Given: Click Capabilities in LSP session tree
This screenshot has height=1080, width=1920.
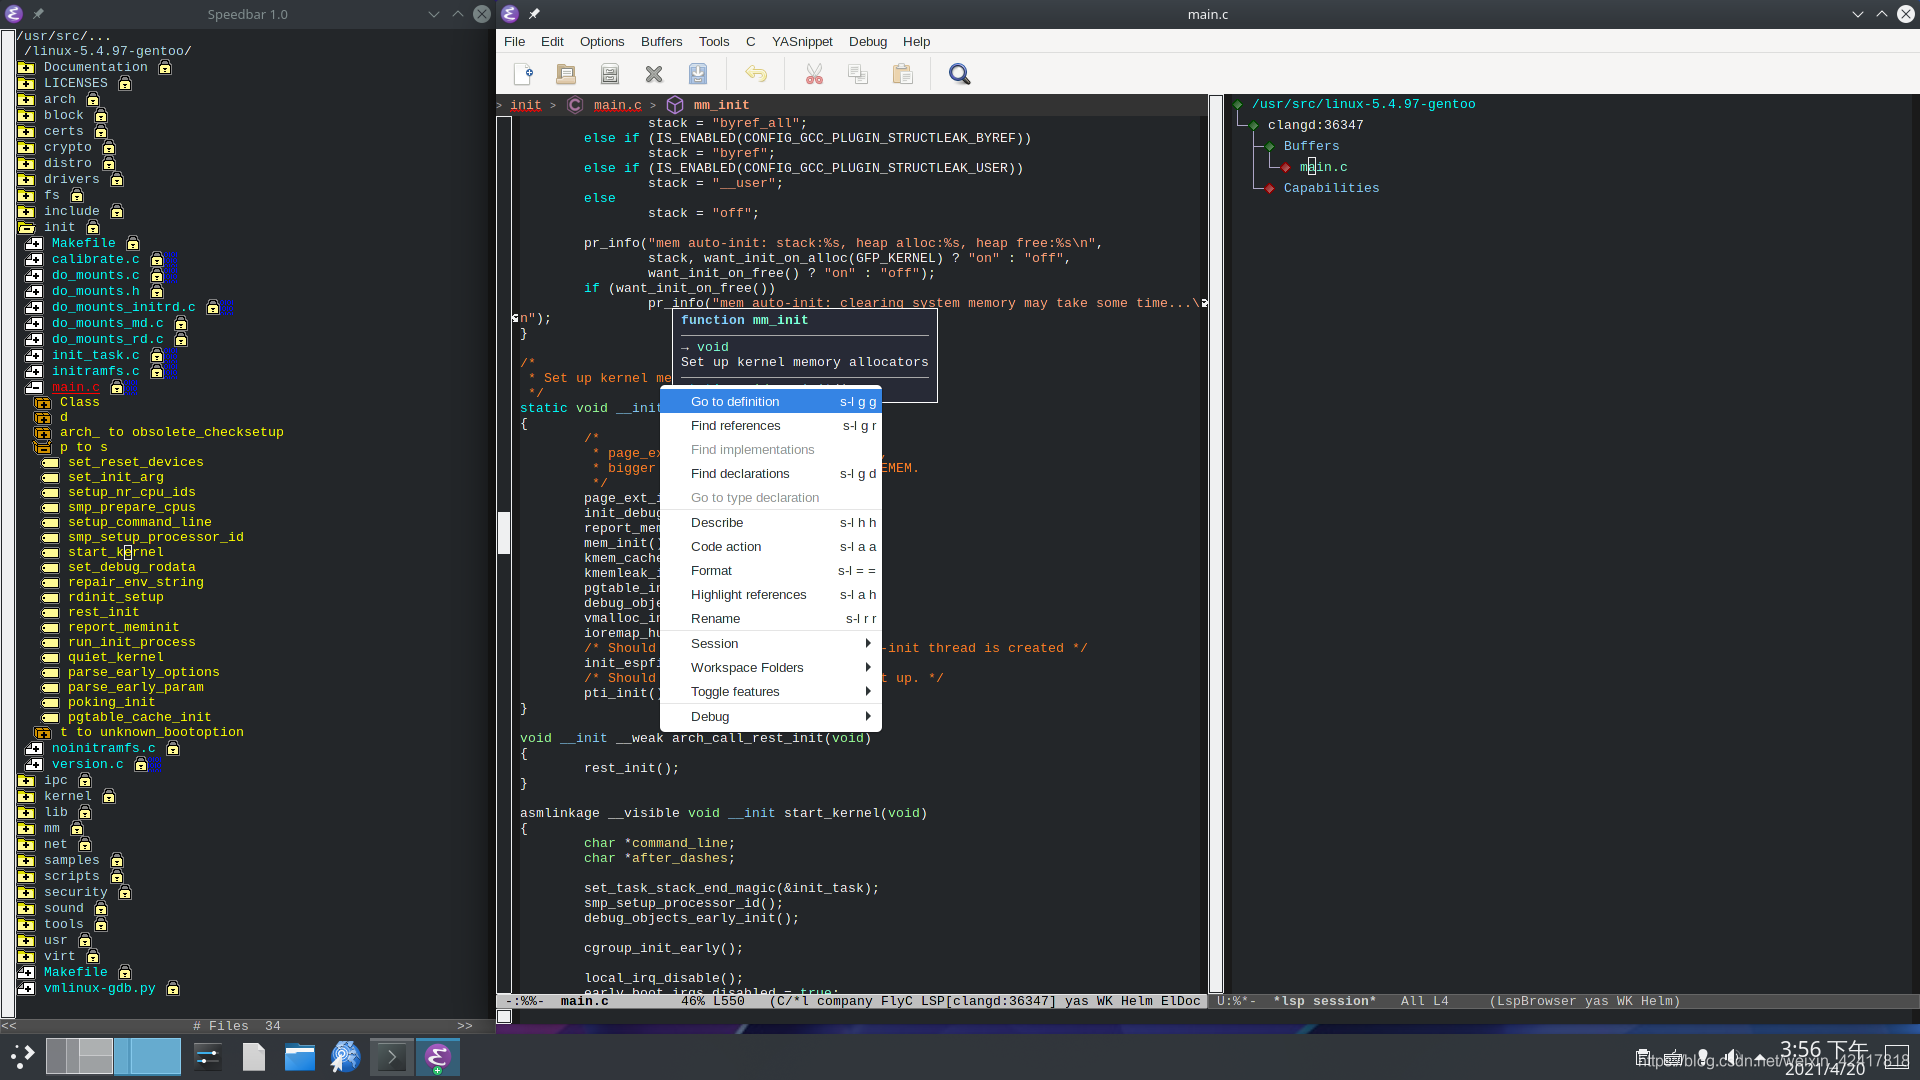Looking at the screenshot, I should click(1331, 188).
